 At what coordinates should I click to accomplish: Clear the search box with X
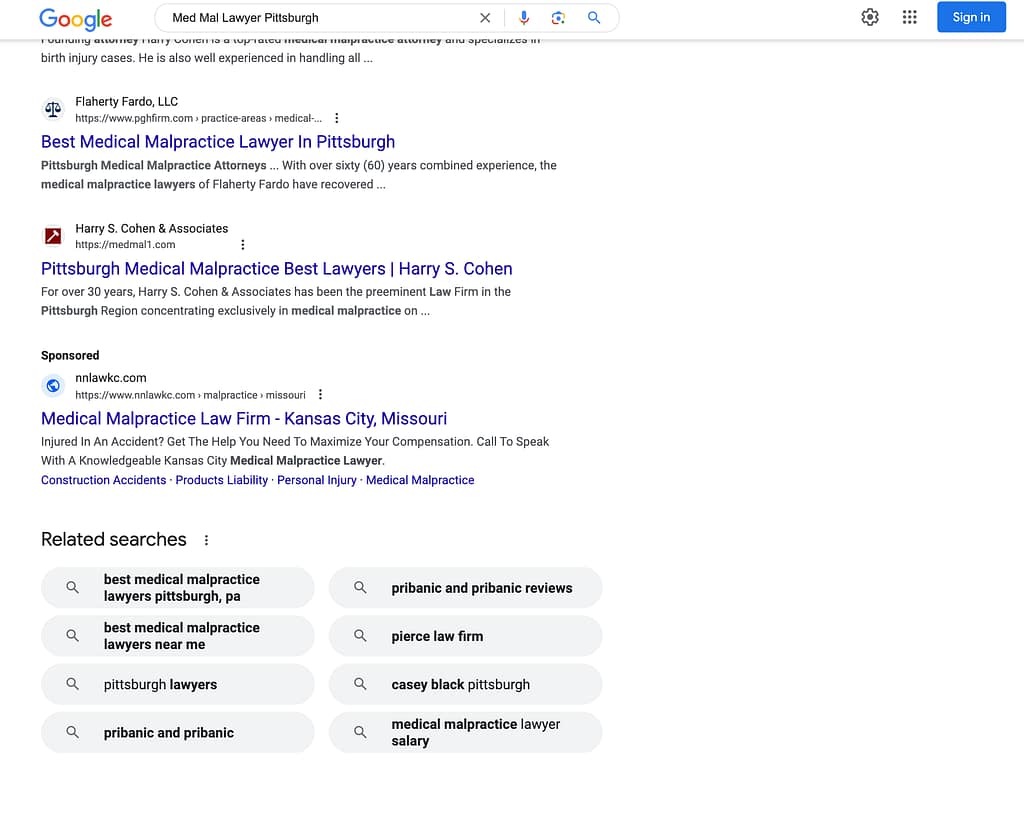tap(485, 18)
